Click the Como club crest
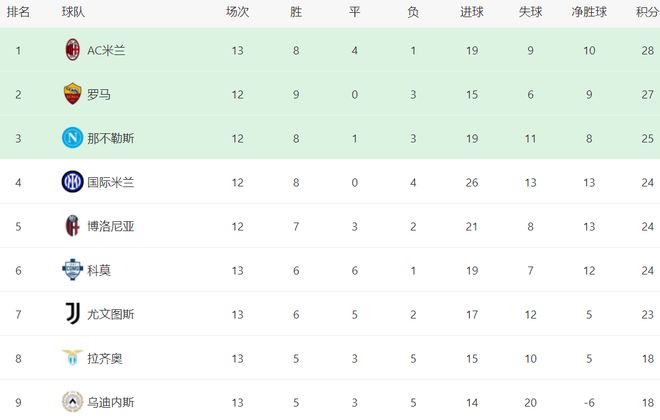Screen dimensions: 660x420 [72, 270]
